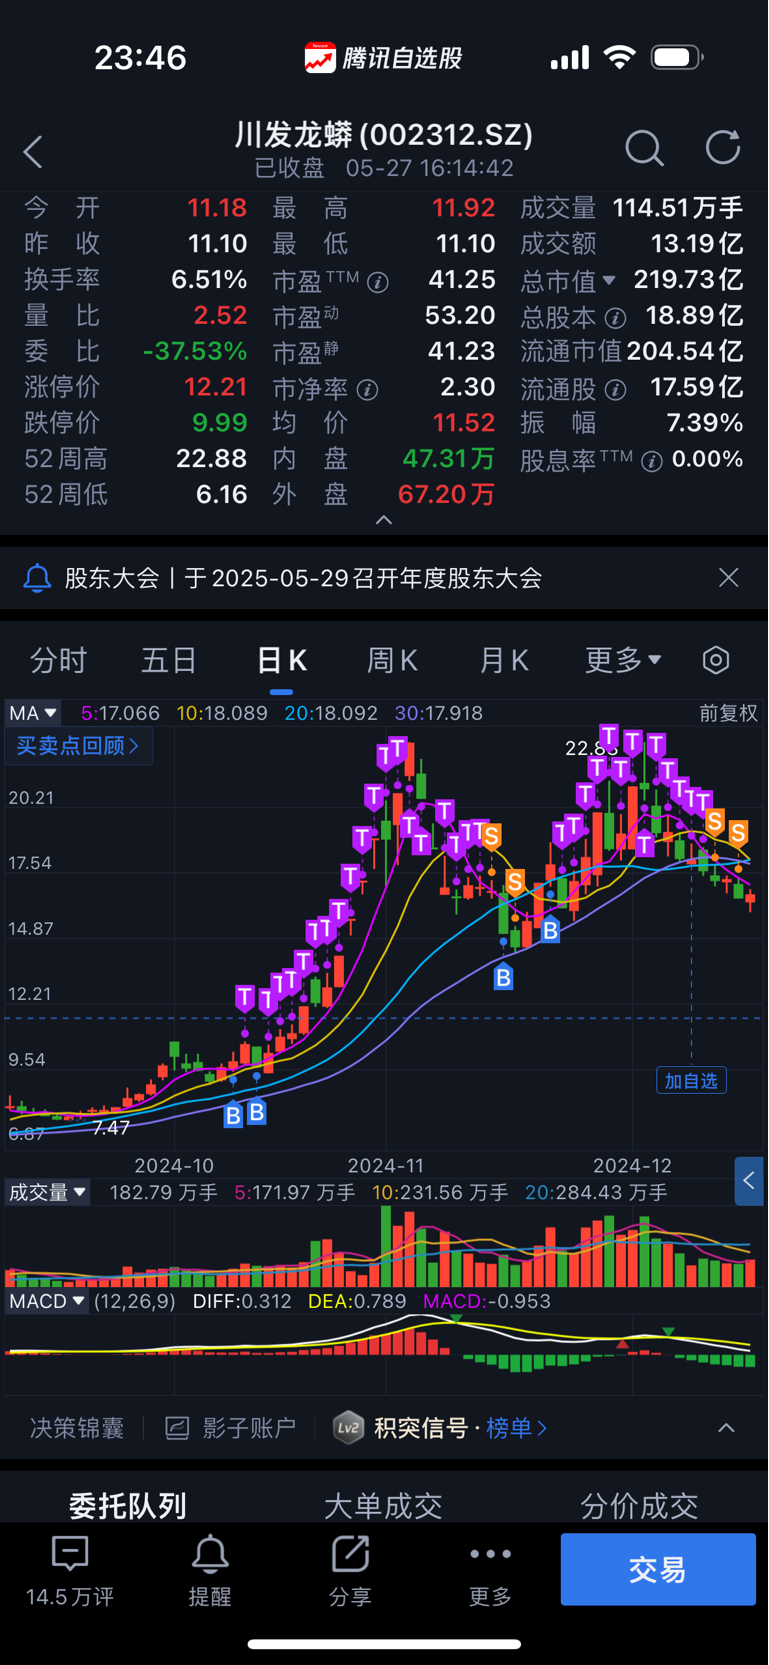Switch to 月K chart tab

pos(504,660)
